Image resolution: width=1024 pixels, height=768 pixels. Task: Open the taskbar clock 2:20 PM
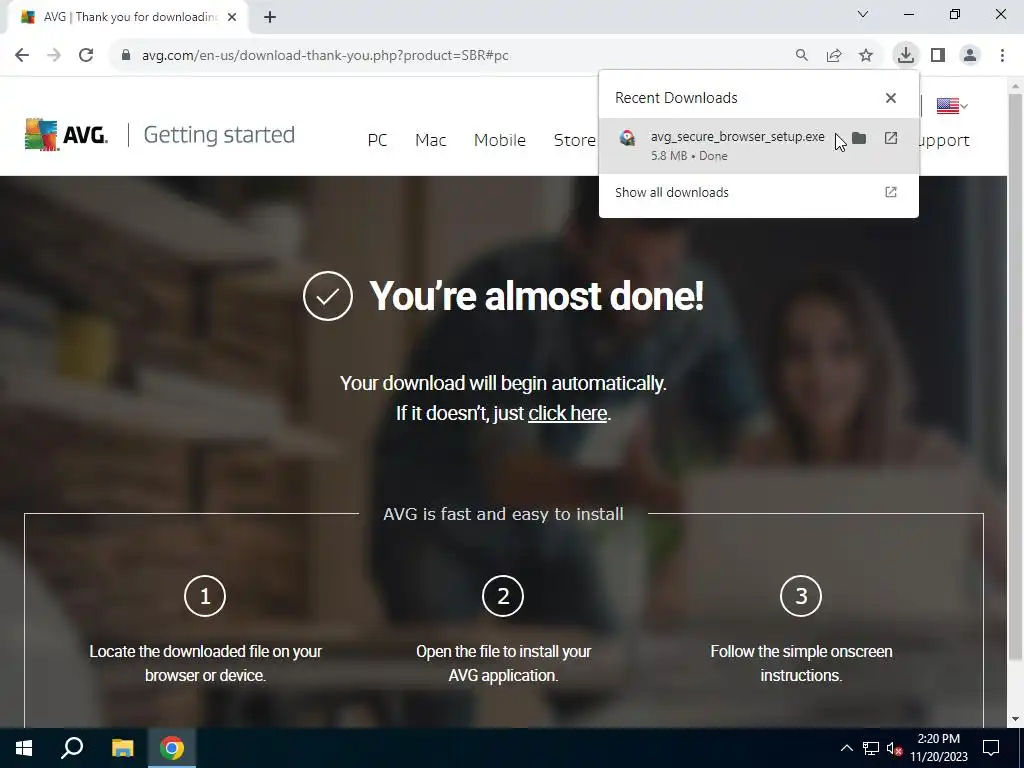pos(938,748)
